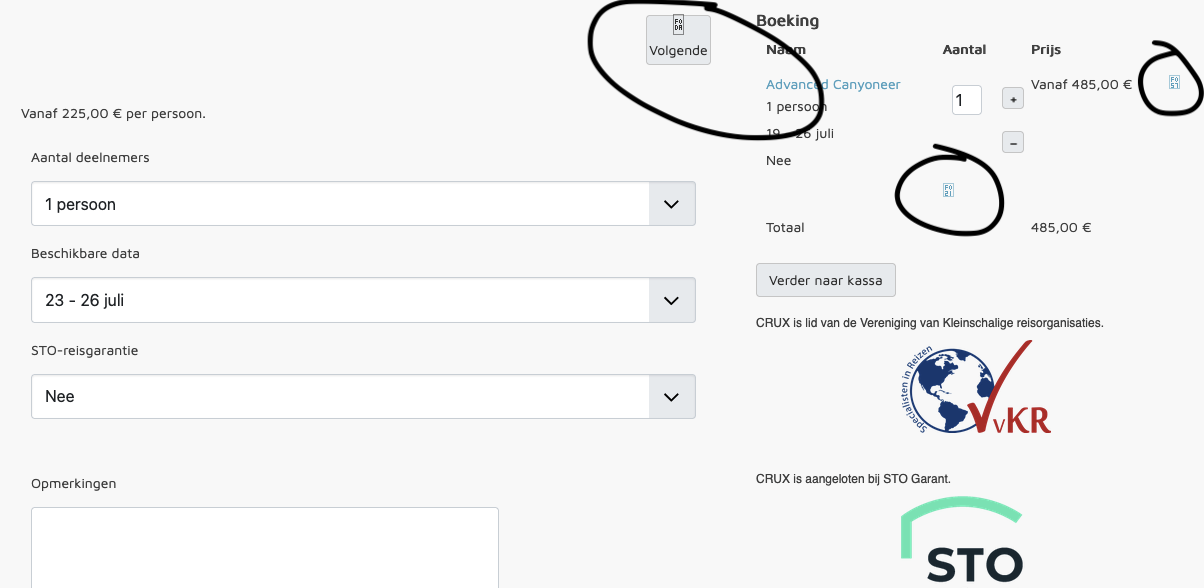
Task: Click the Prijs column header
Action: pos(1046,49)
